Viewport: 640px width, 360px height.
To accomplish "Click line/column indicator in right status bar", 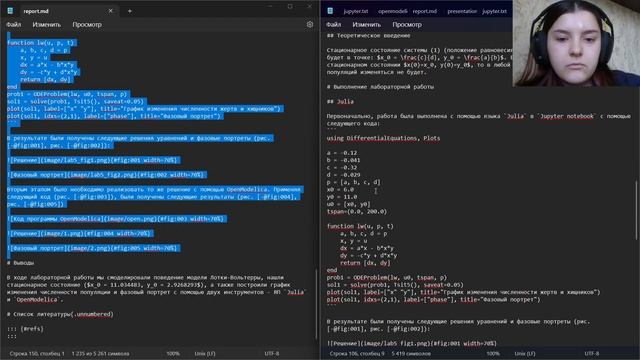I will [357, 353].
